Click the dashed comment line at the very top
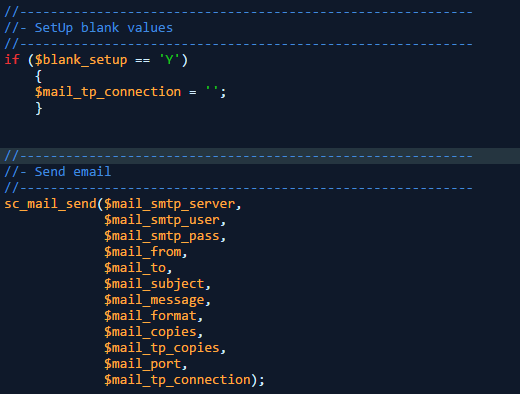Image resolution: width=520 pixels, height=394 pixels. 239,12
